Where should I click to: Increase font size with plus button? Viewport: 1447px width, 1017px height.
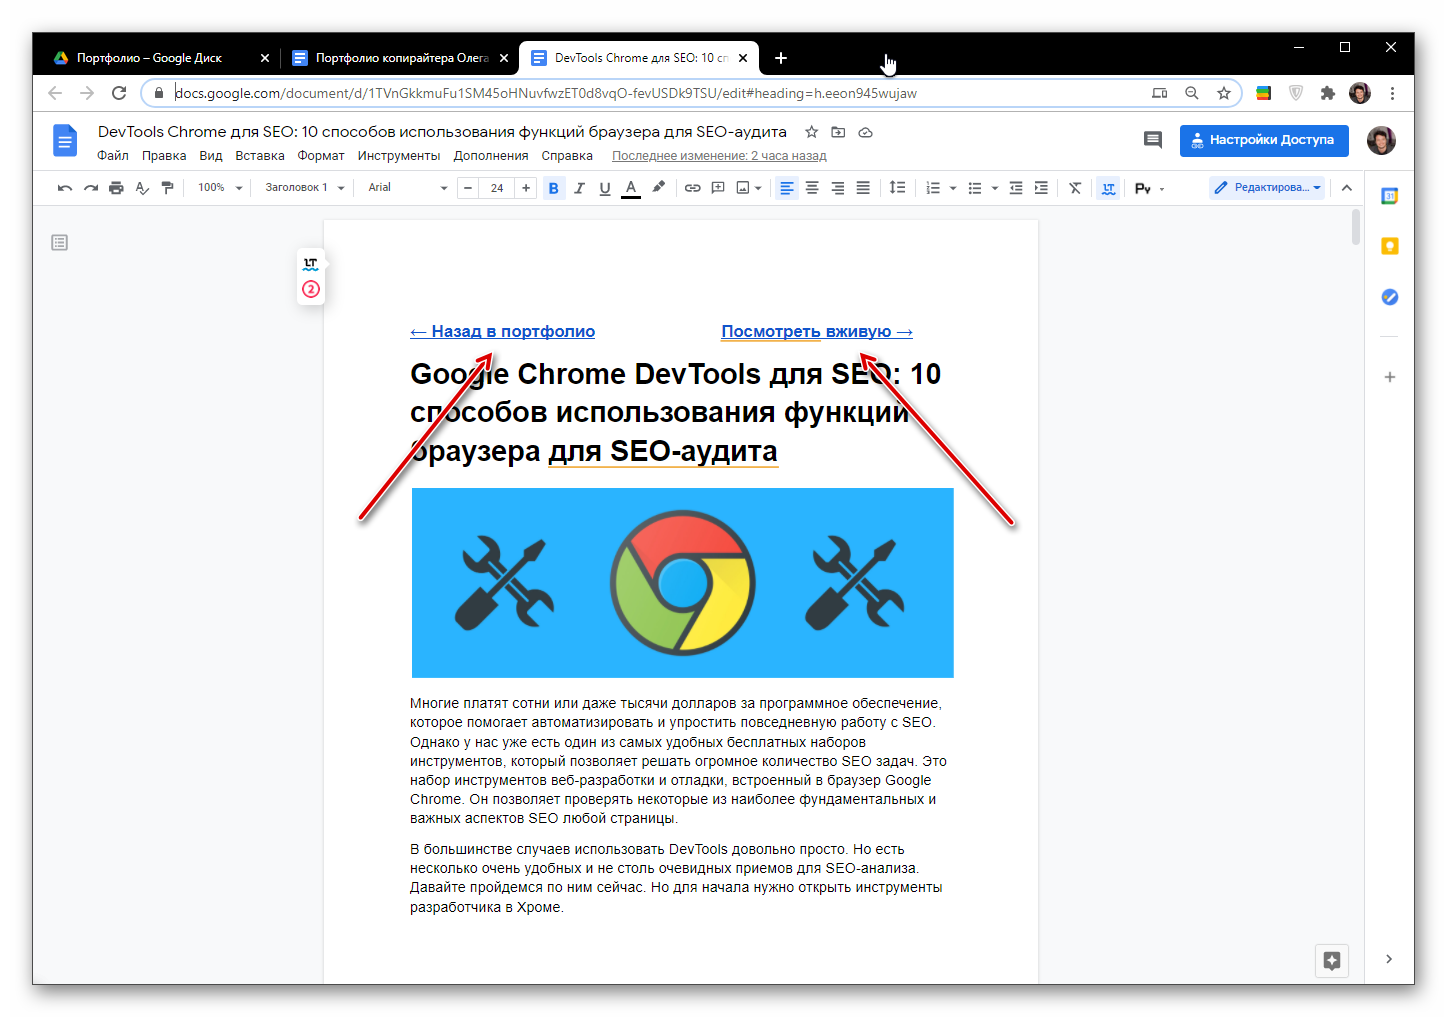tap(526, 188)
